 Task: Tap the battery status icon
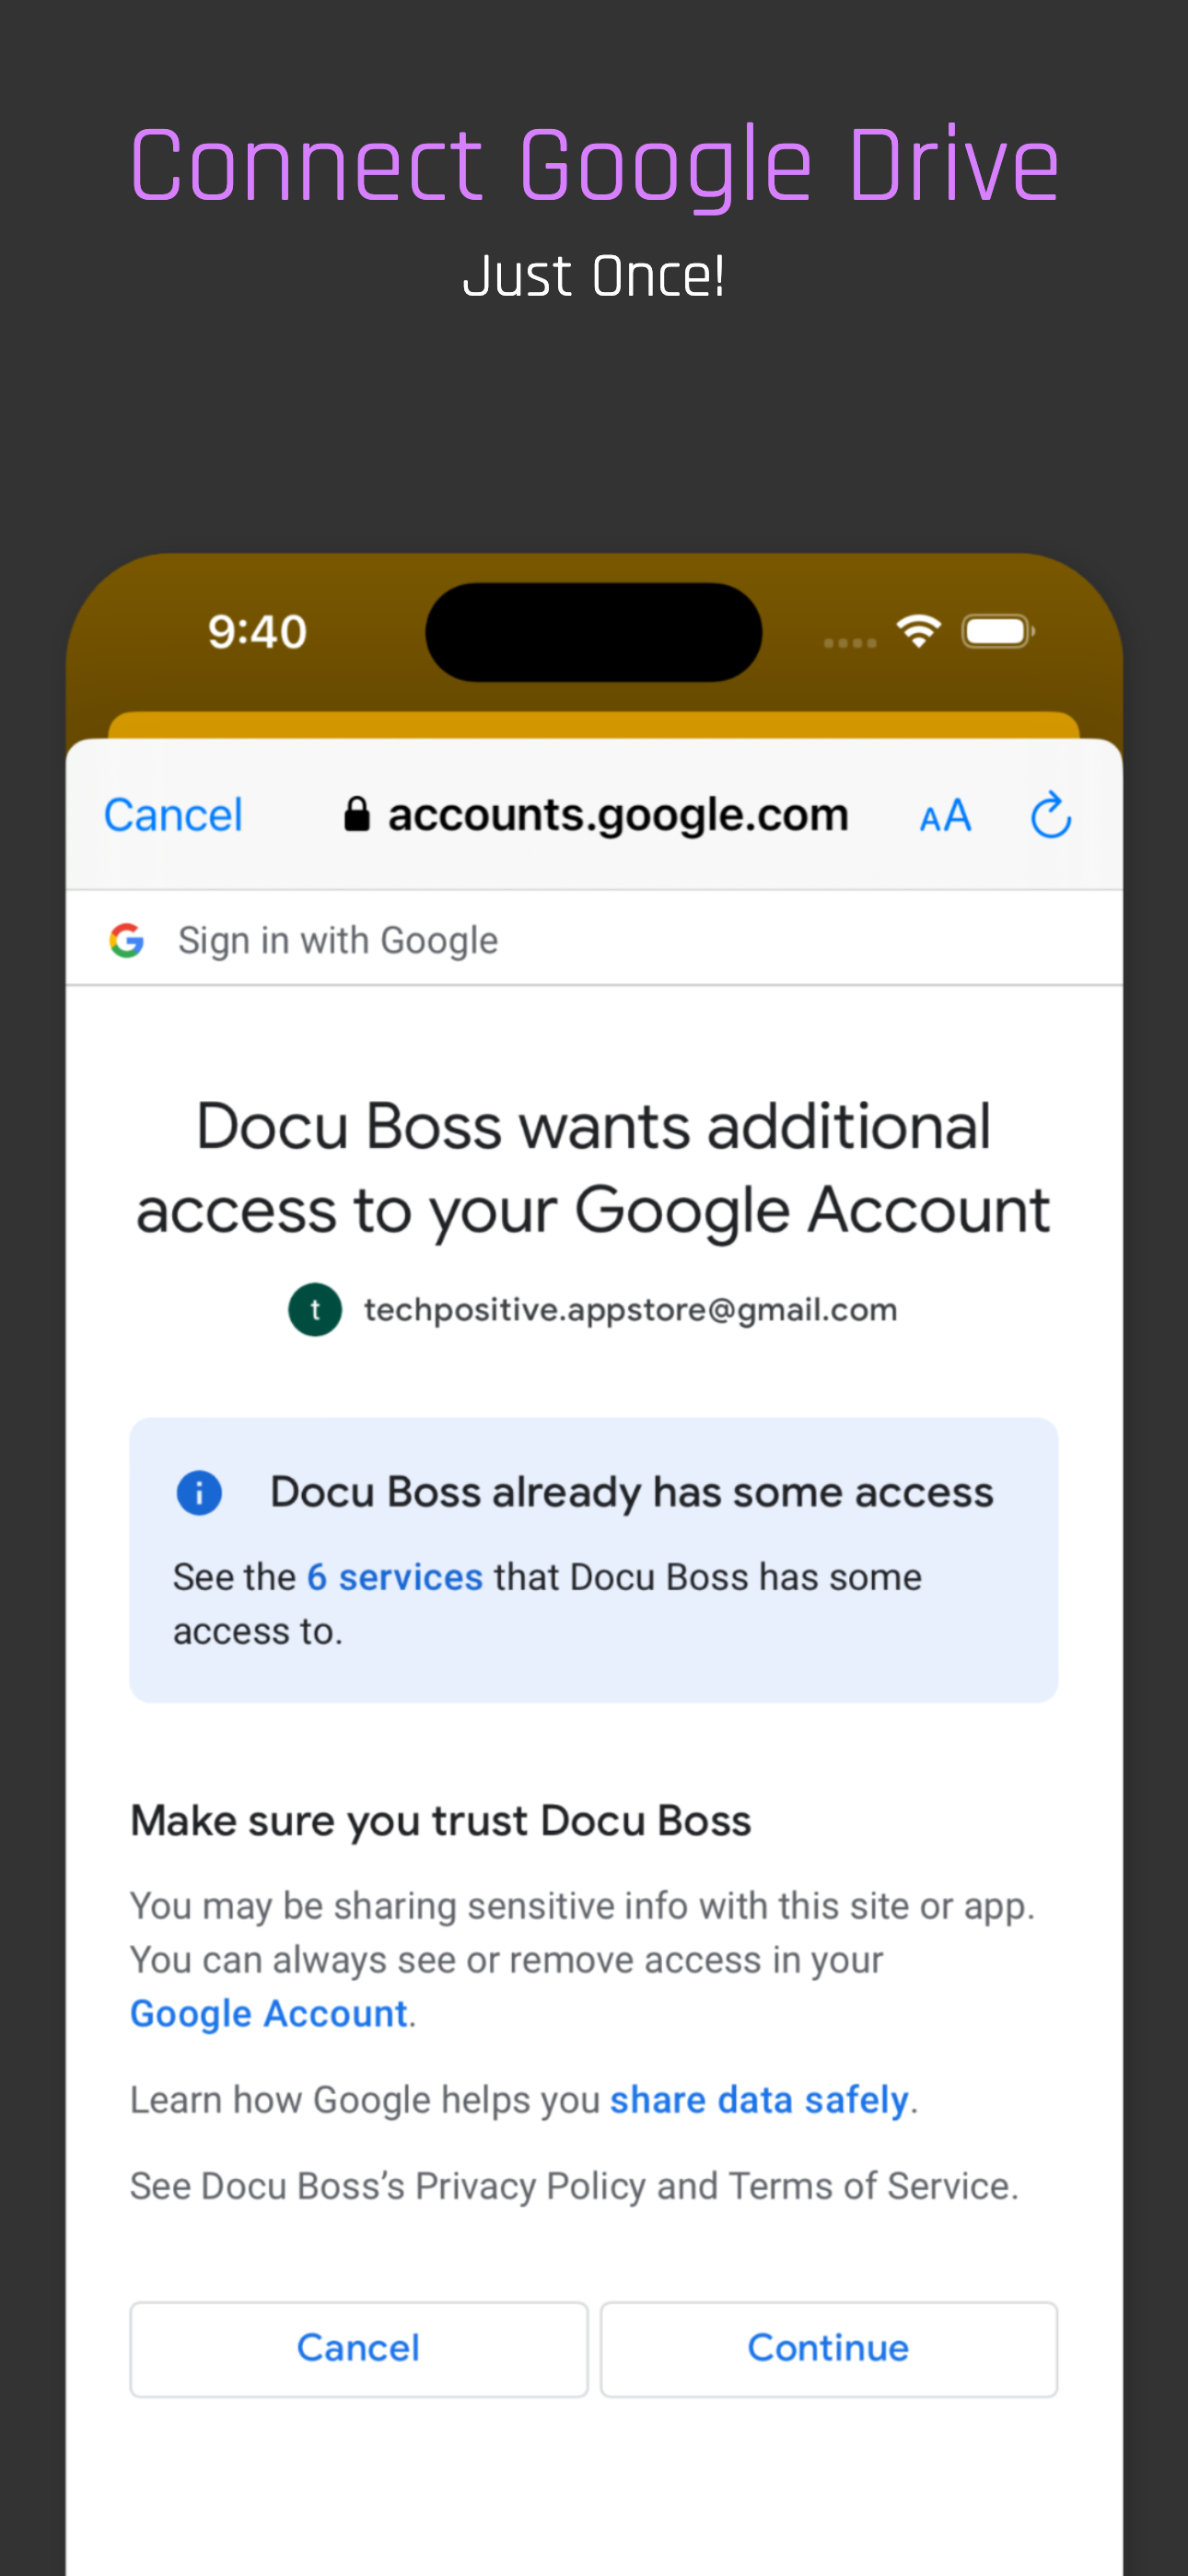998,631
